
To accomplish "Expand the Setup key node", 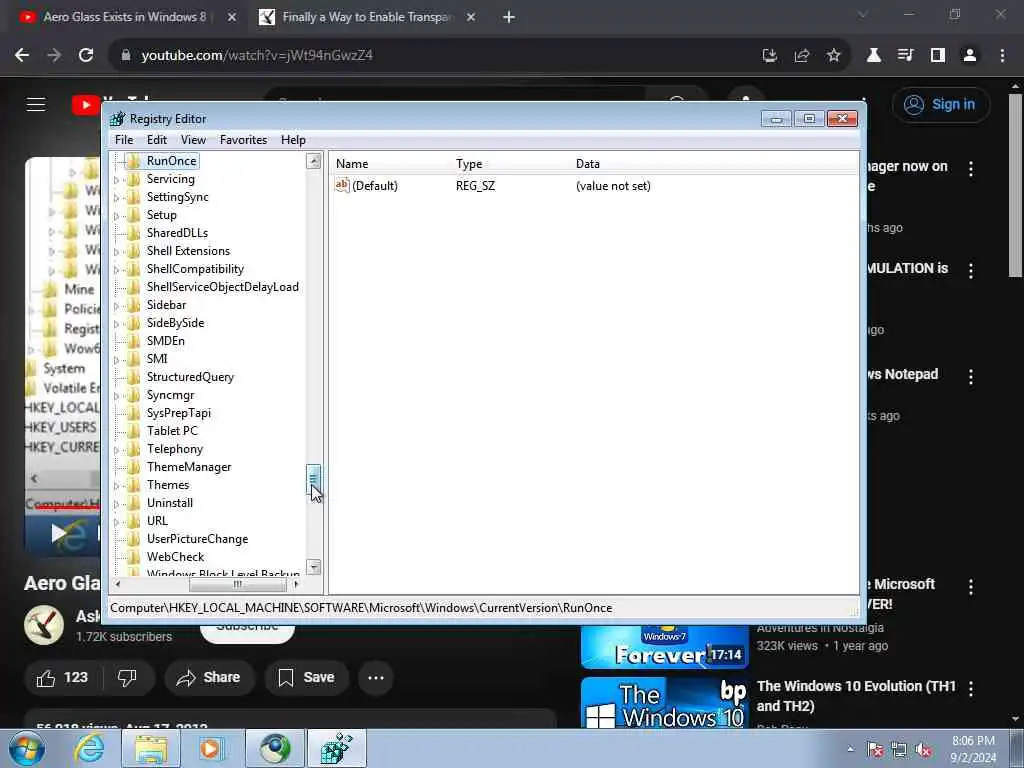I will [117, 216].
